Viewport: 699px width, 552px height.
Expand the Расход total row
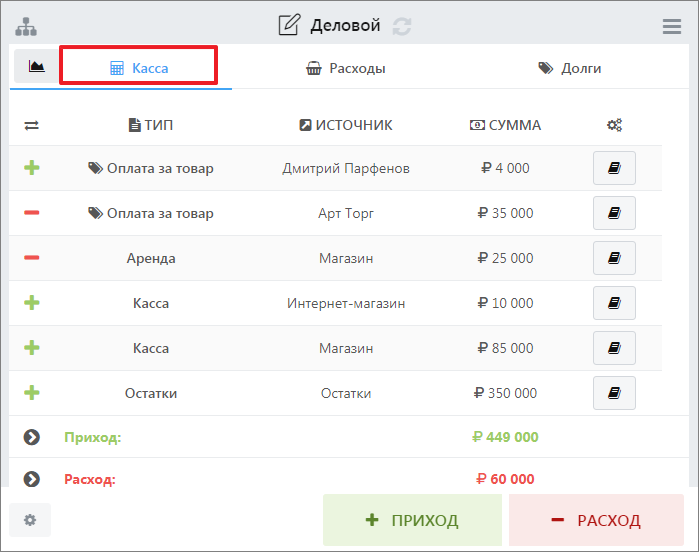click(x=31, y=479)
